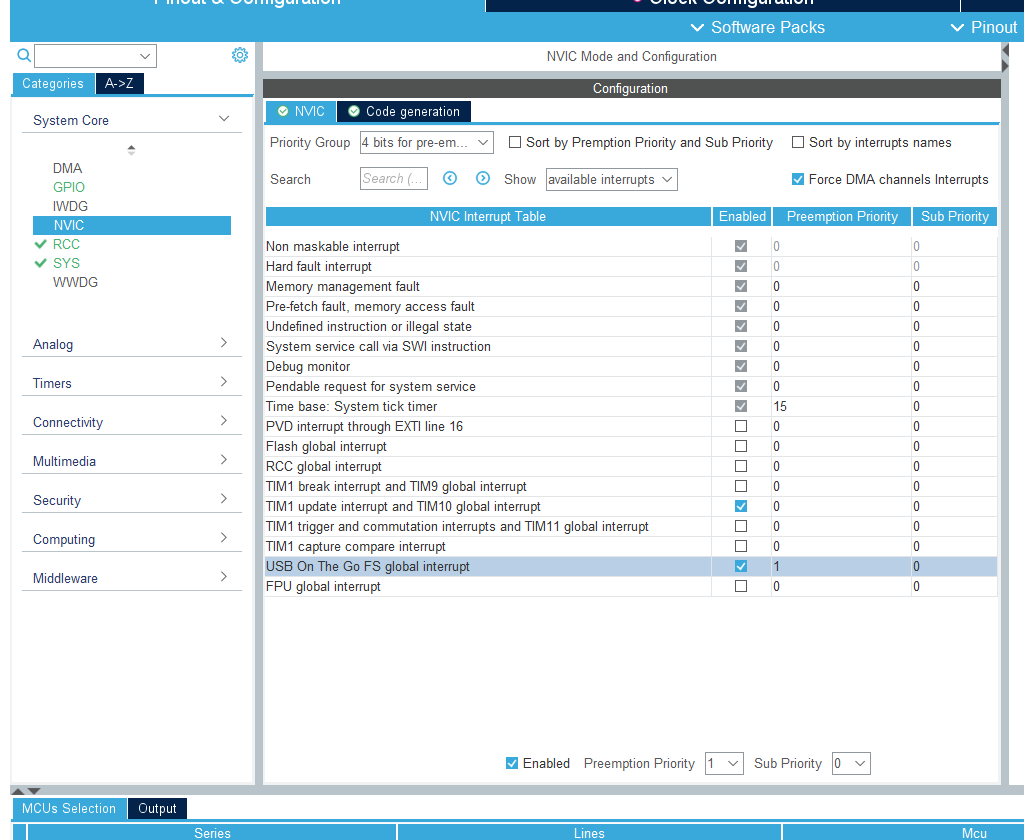This screenshot has width=1024, height=840.
Task: Enable TIM1 capture compare interrupt checkbox
Action: 741,546
